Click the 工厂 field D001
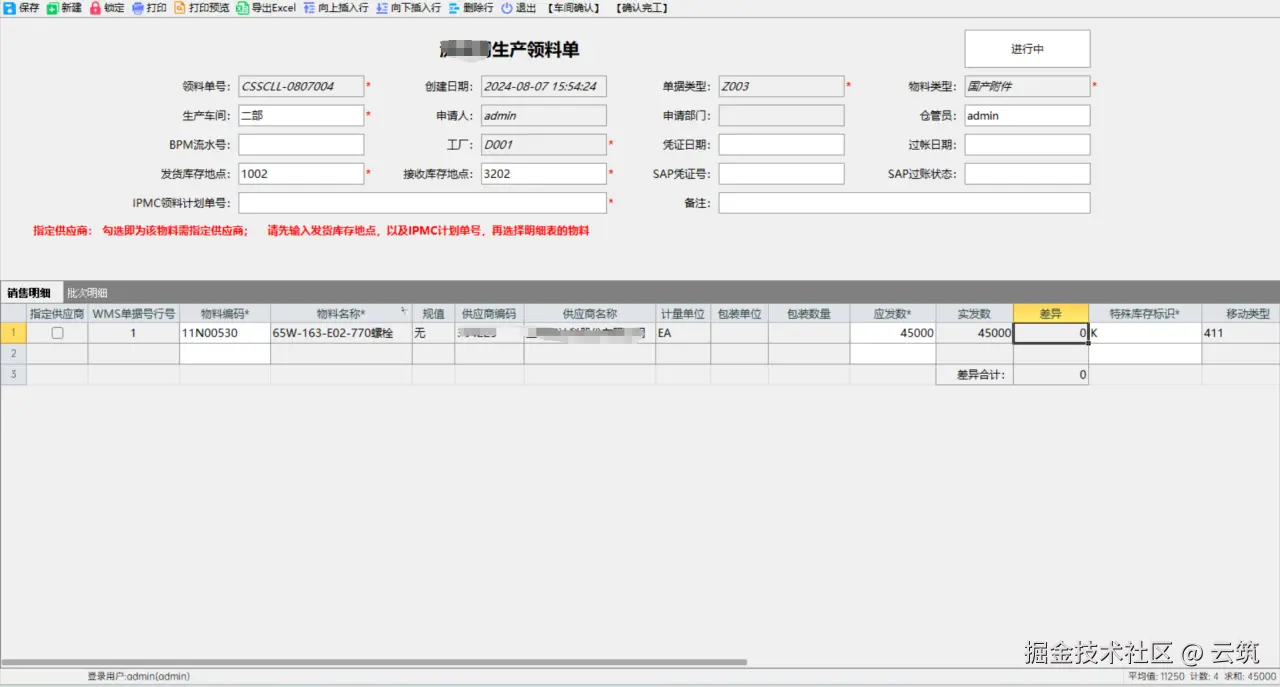 coord(543,144)
